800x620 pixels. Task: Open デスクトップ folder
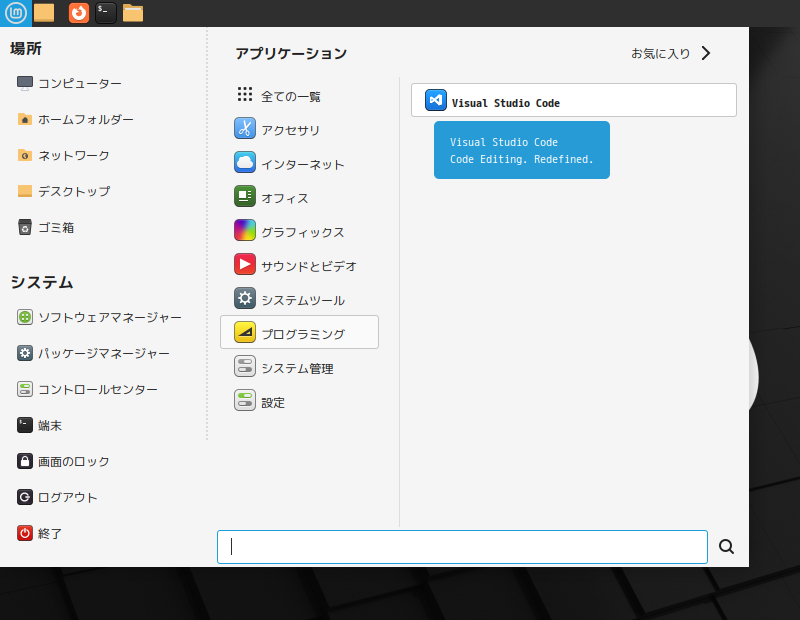pyautogui.click(x=64, y=191)
